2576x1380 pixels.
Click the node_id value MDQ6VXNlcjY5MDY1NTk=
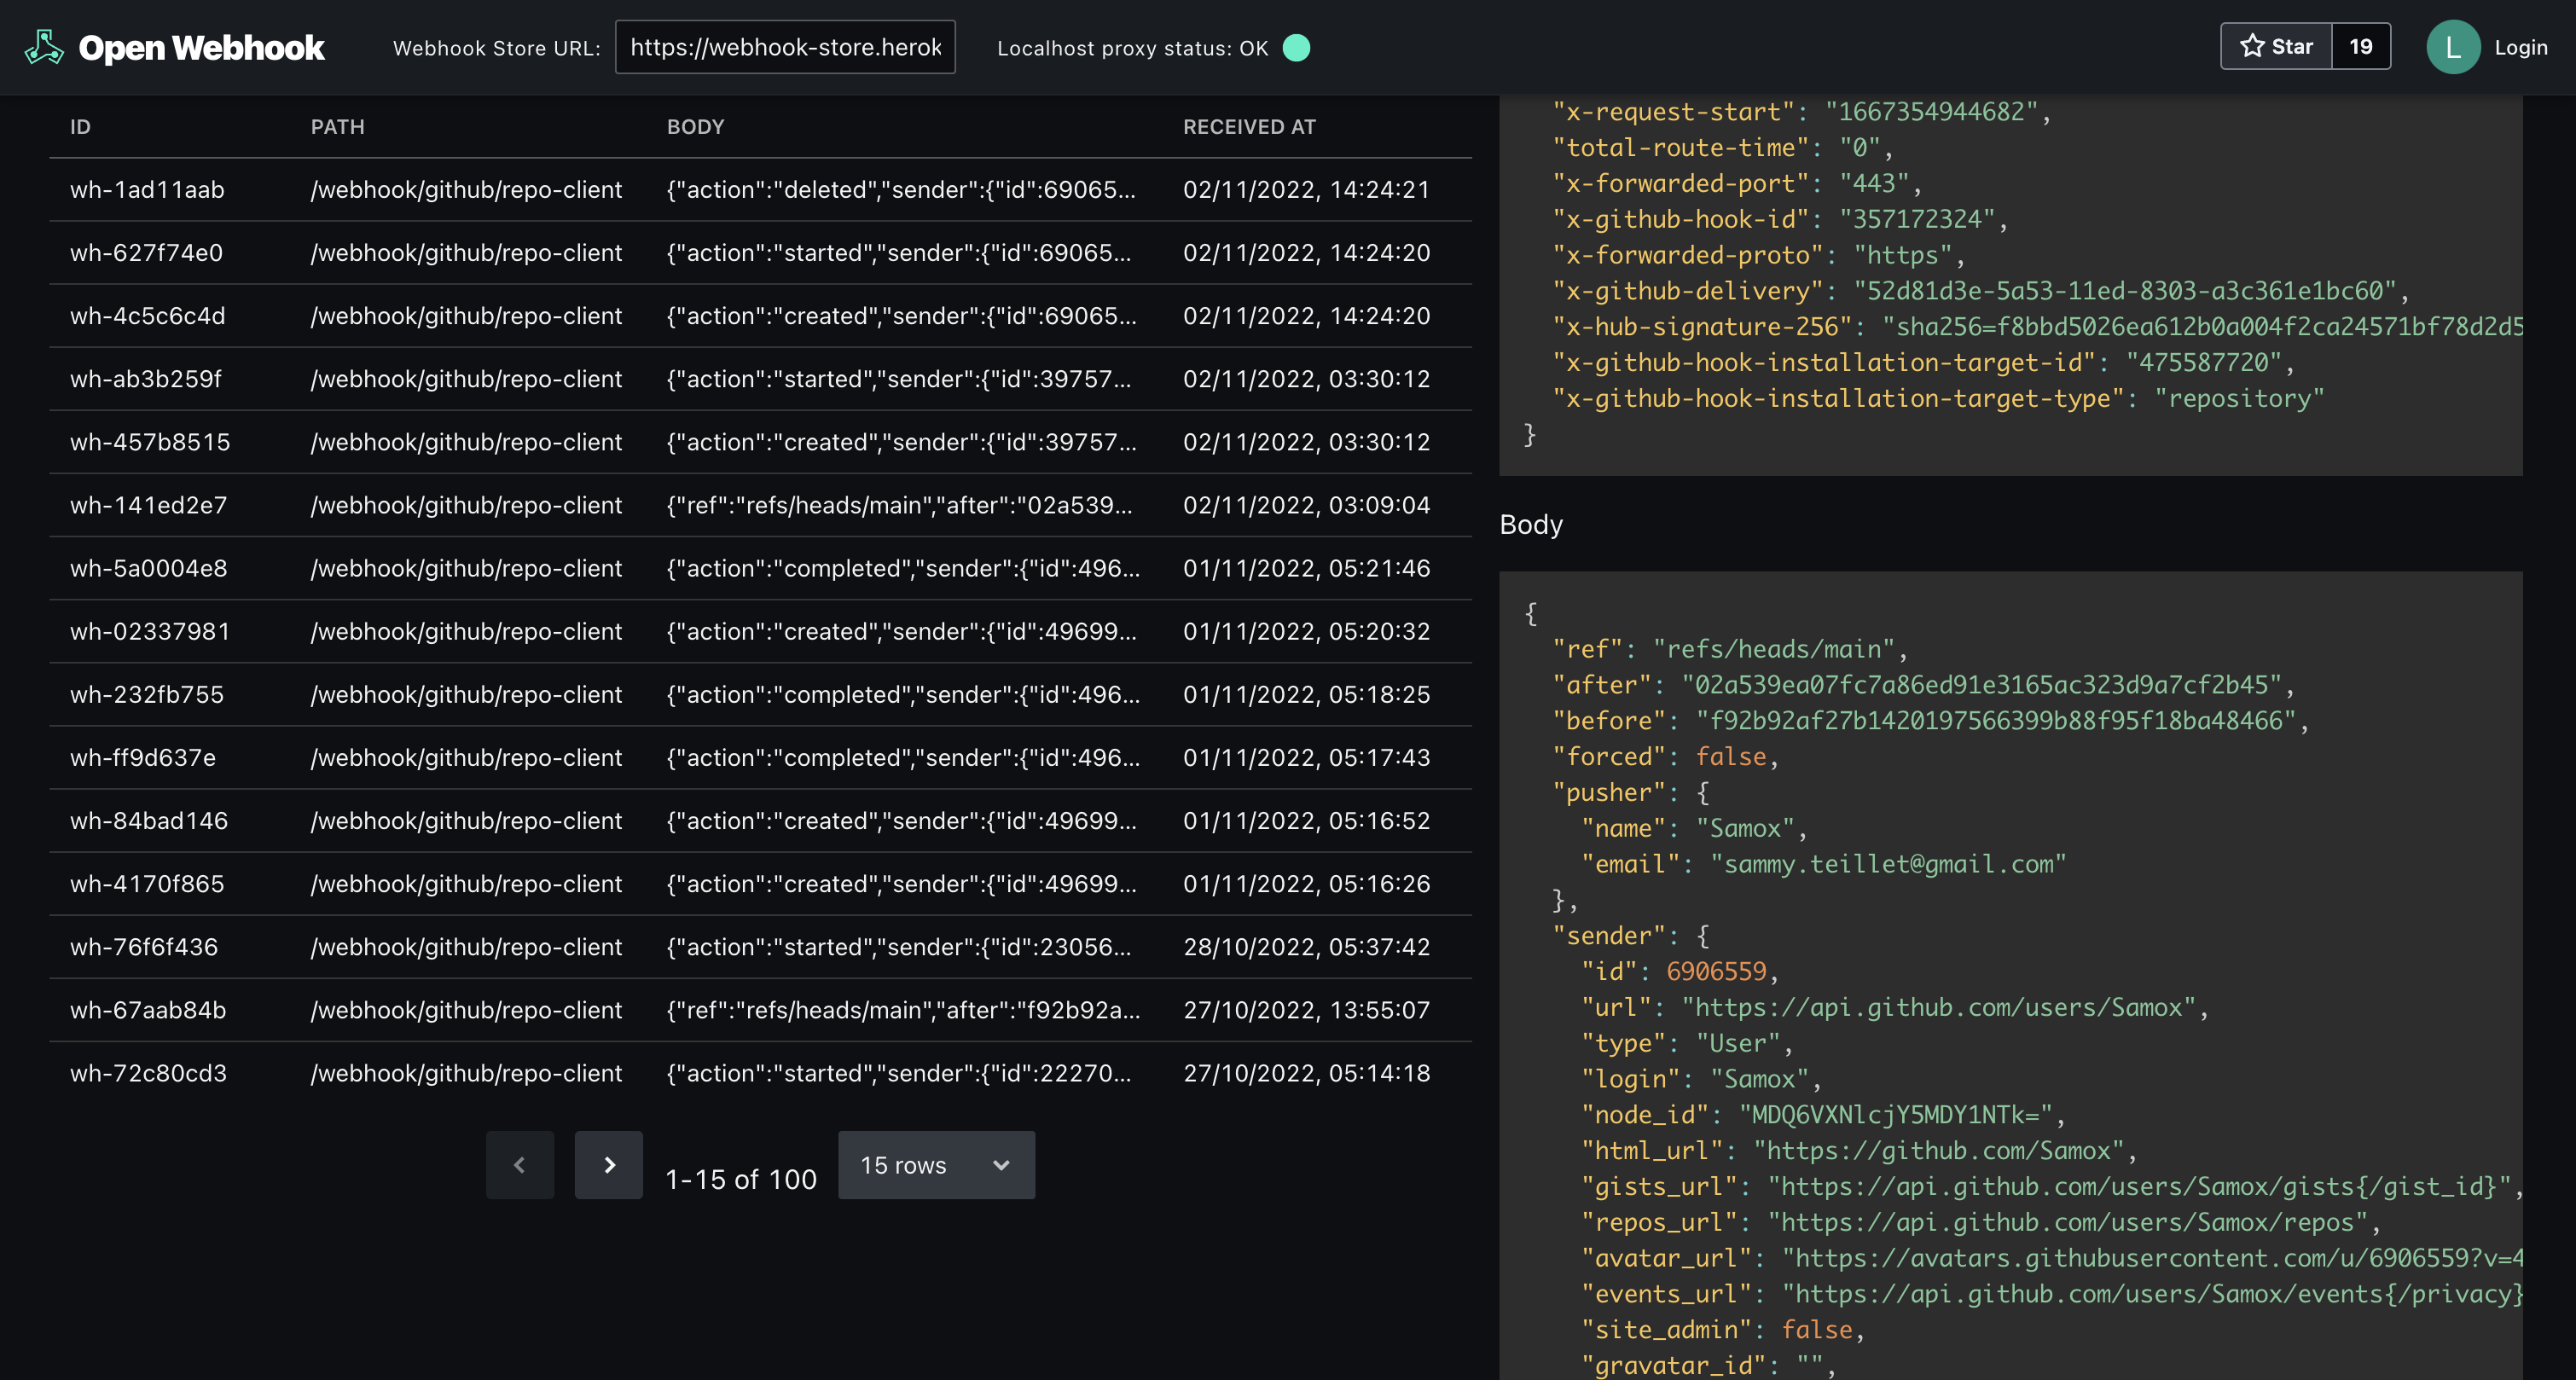point(1896,1115)
